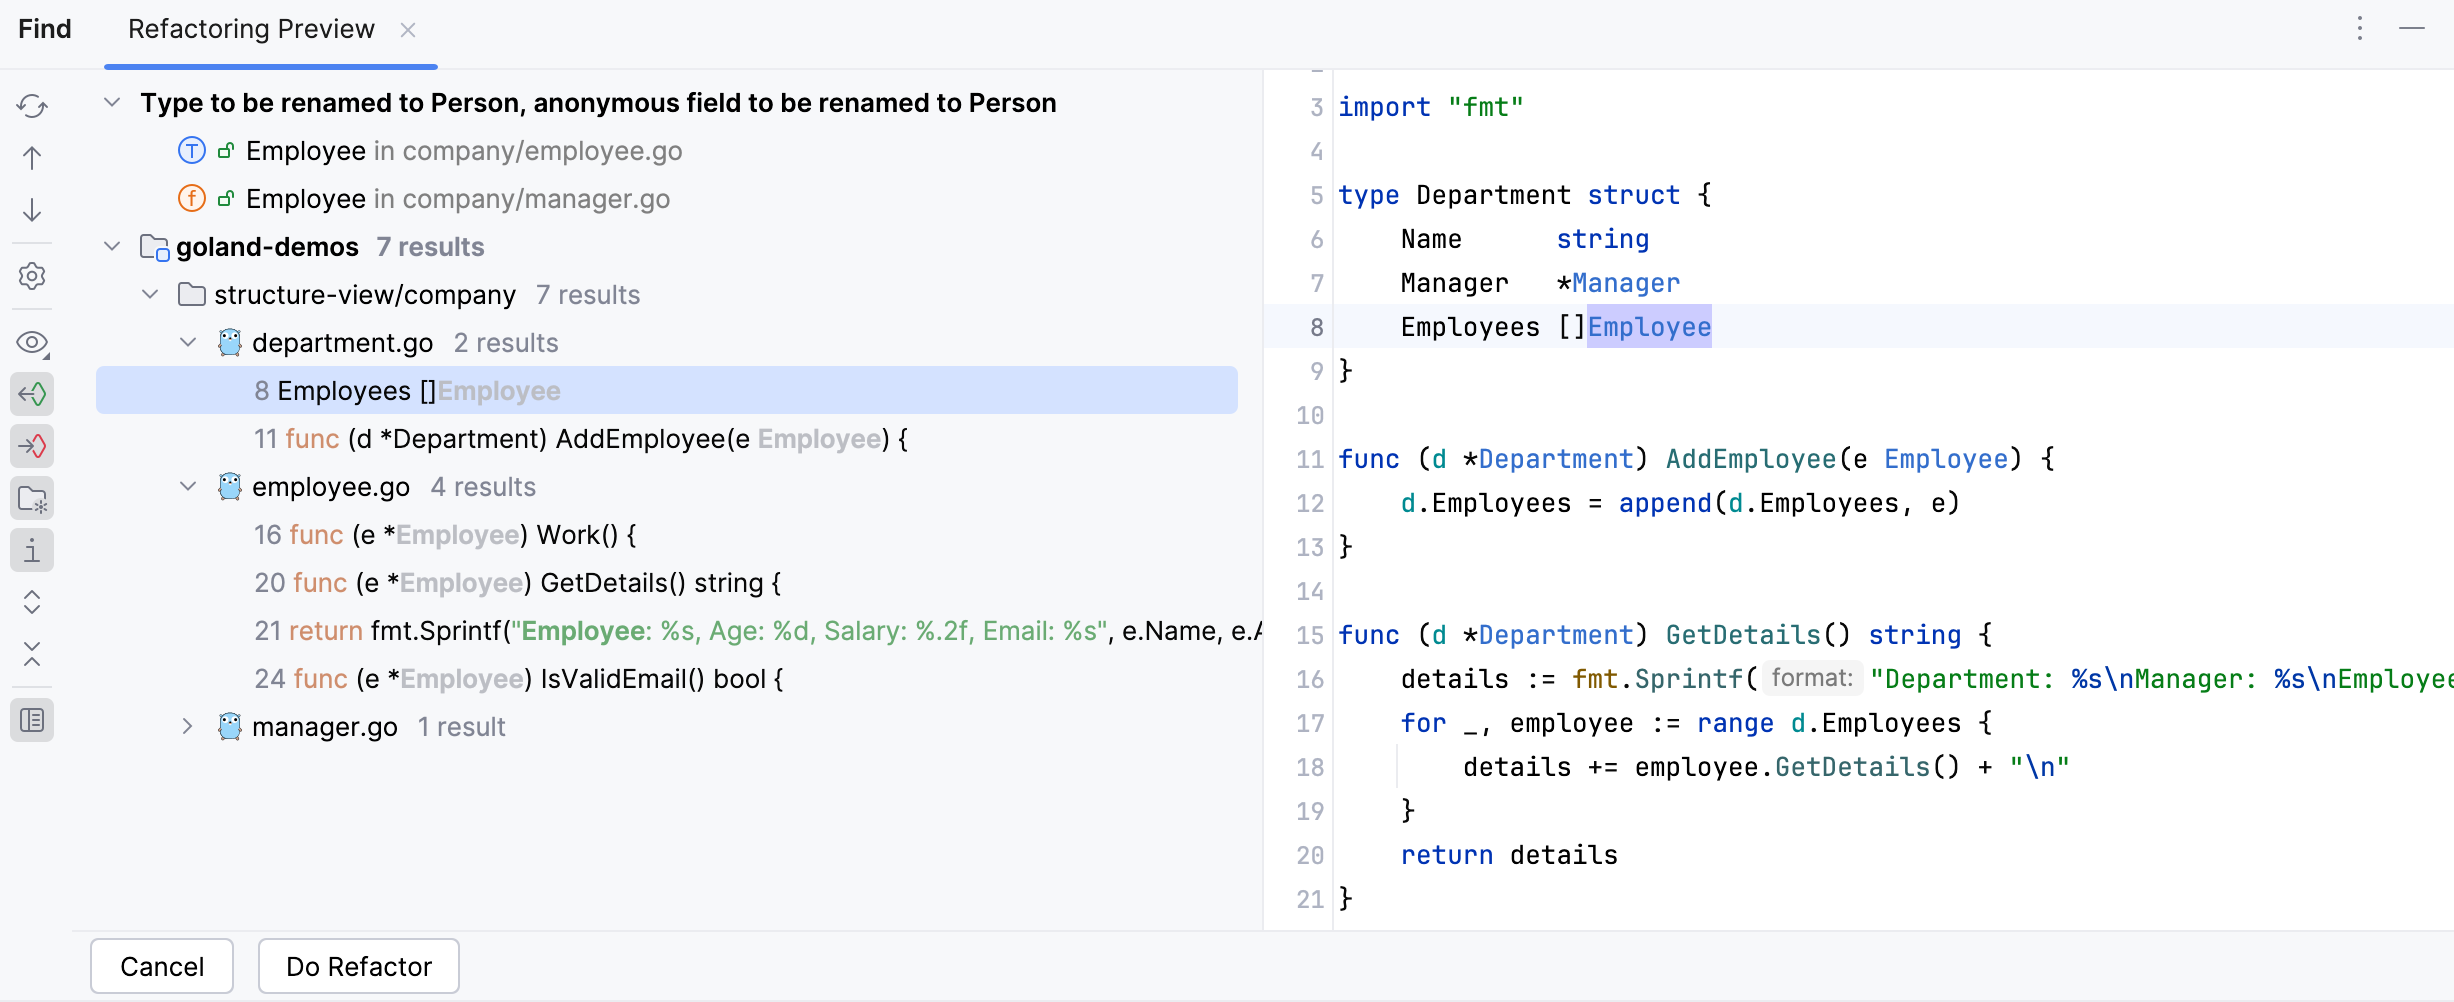The width and height of the screenshot is (2454, 1002).
Task: Jump to the next occurrence
Action: 32,211
